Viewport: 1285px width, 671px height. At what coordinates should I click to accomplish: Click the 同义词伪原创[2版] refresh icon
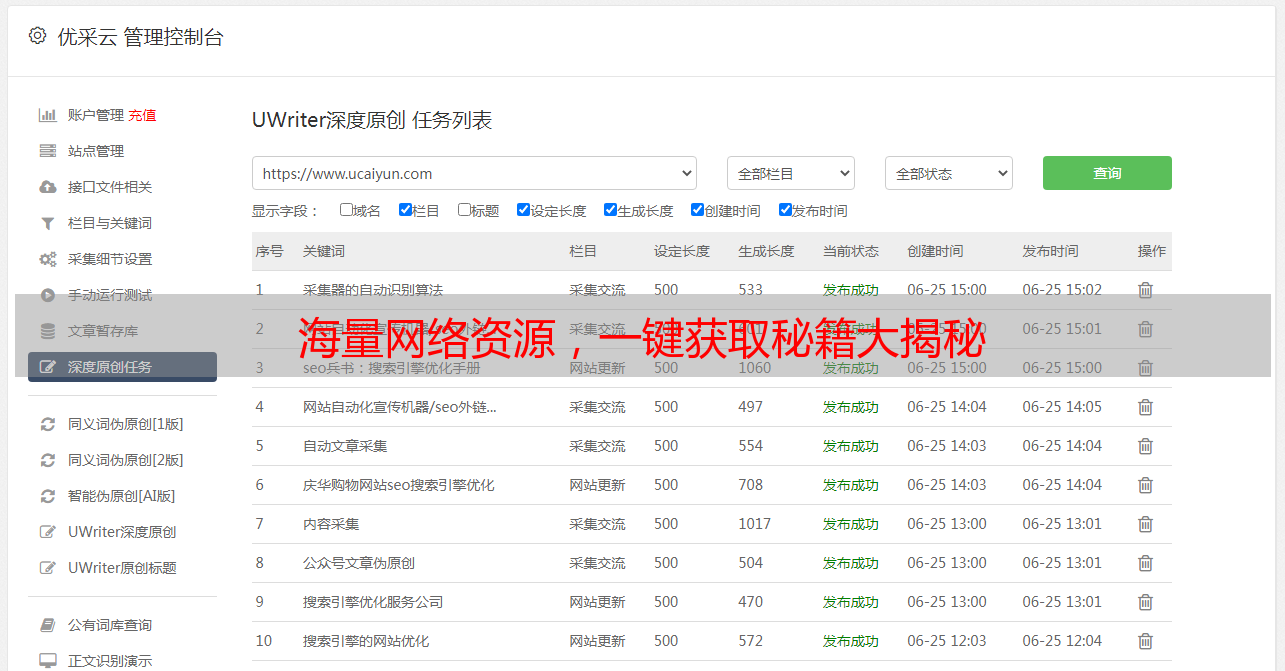pos(47,460)
